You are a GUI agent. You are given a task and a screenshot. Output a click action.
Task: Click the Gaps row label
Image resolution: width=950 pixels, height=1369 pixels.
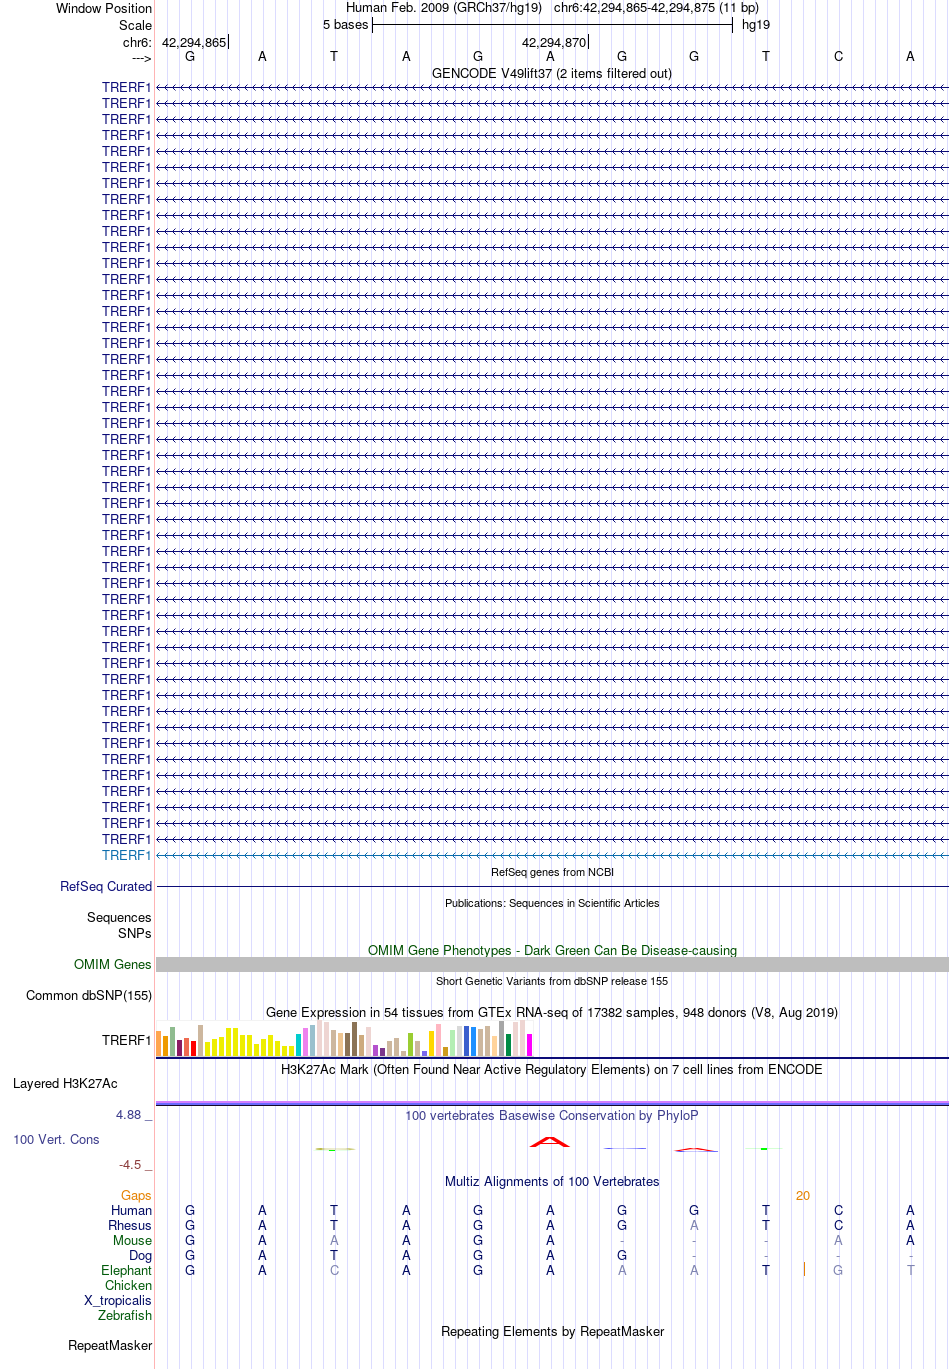click(136, 1195)
